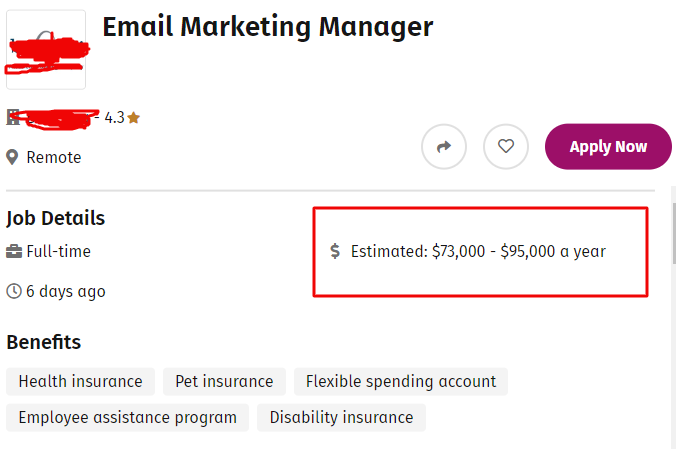Screen dimensions: 676x449
Task: Click the gold rating star icon
Action: [x=134, y=117]
